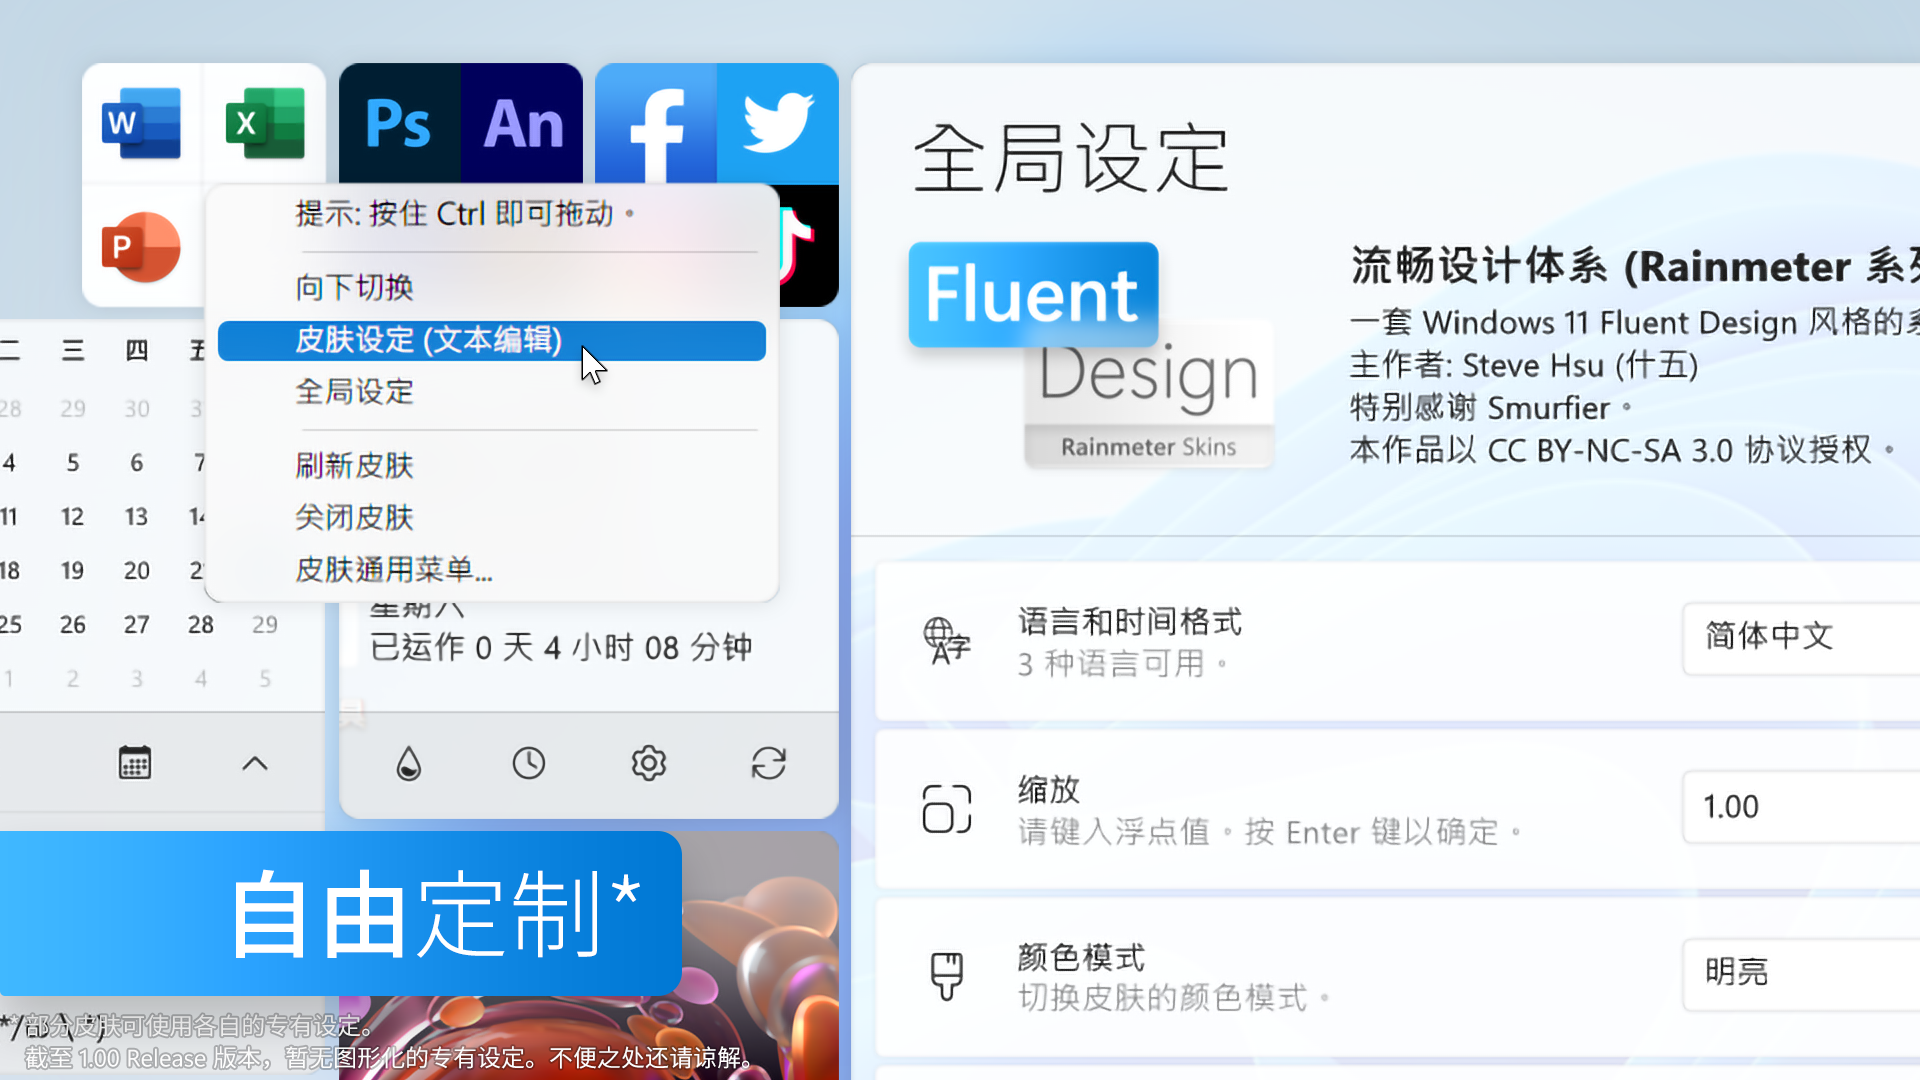Image resolution: width=1920 pixels, height=1080 pixels.
Task: Click the refresh arrows icon
Action: tap(769, 764)
